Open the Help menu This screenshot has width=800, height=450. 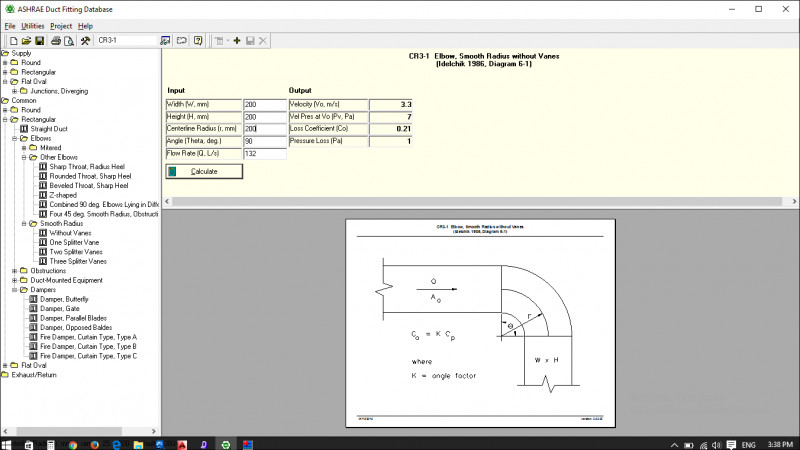85,26
